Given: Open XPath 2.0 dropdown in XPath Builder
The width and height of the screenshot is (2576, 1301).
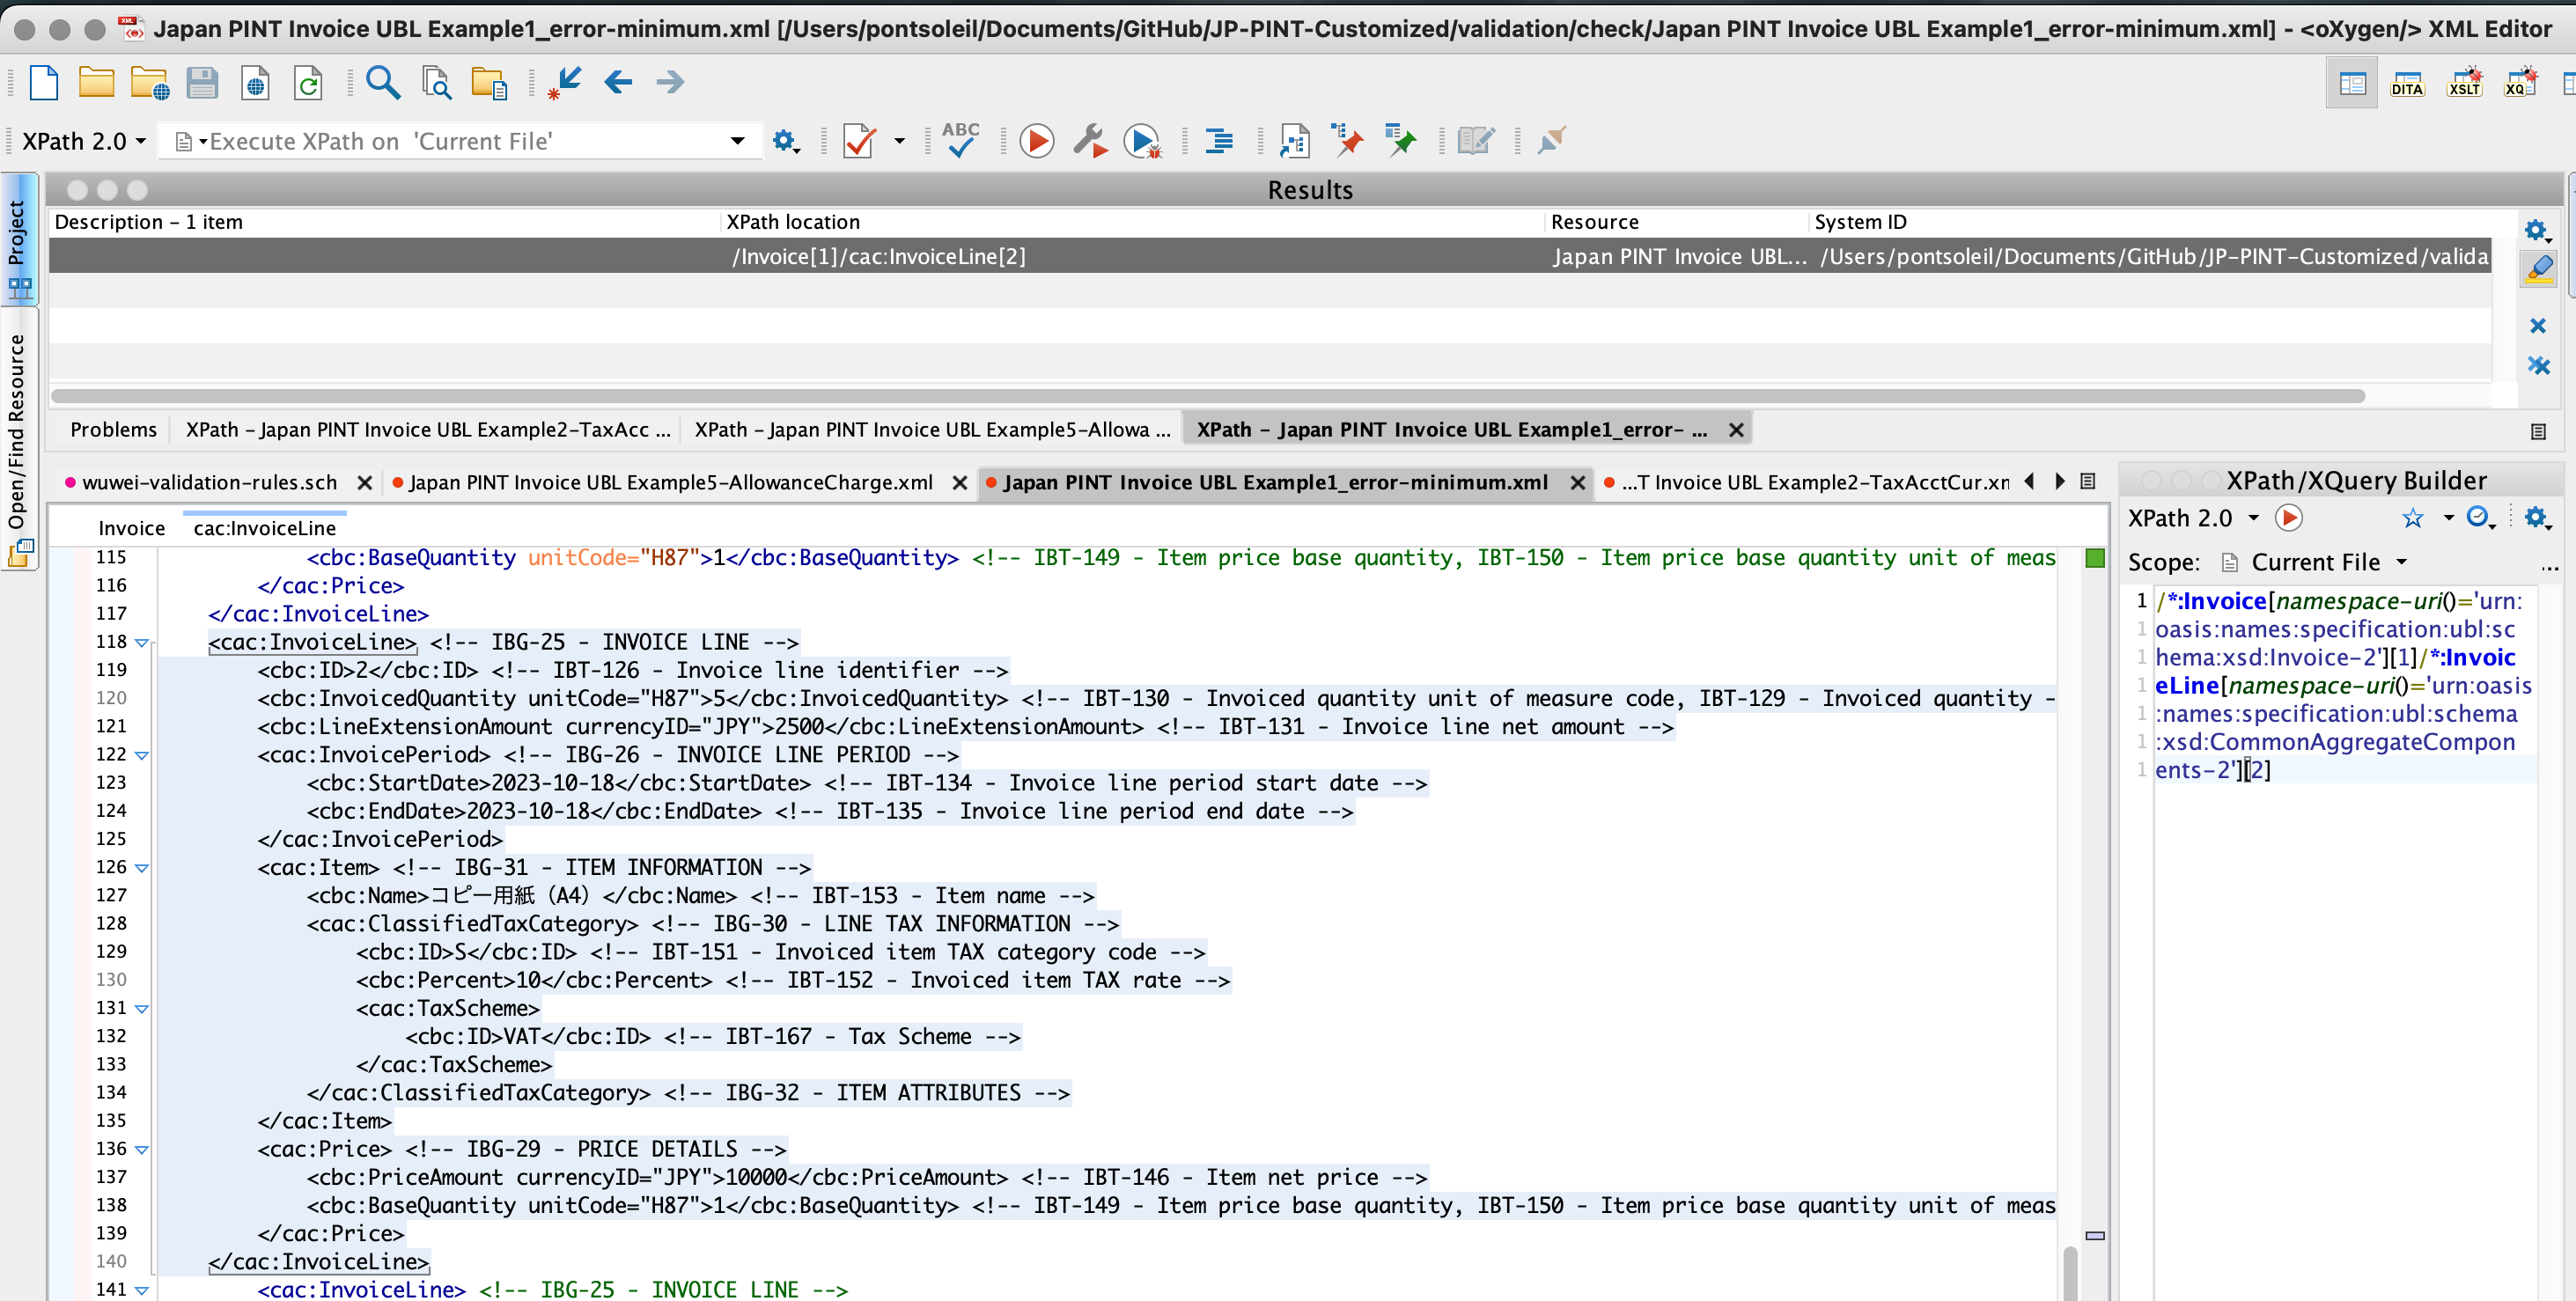Looking at the screenshot, I should pos(2193,518).
